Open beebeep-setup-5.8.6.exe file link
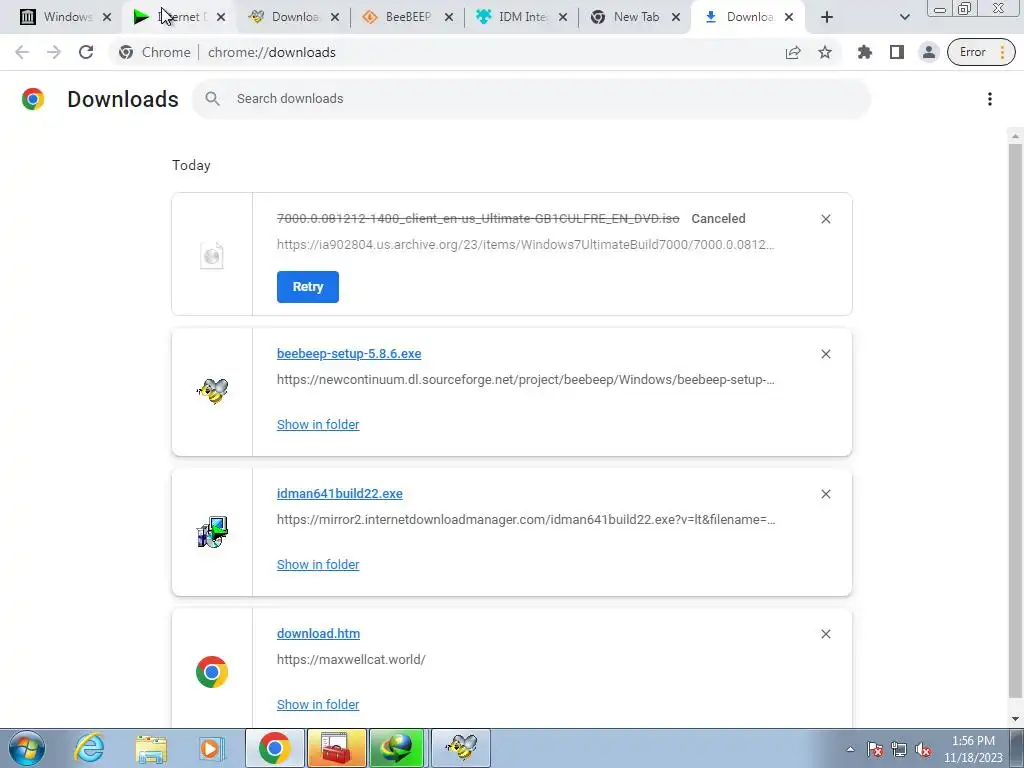The image size is (1024, 768). (349, 353)
